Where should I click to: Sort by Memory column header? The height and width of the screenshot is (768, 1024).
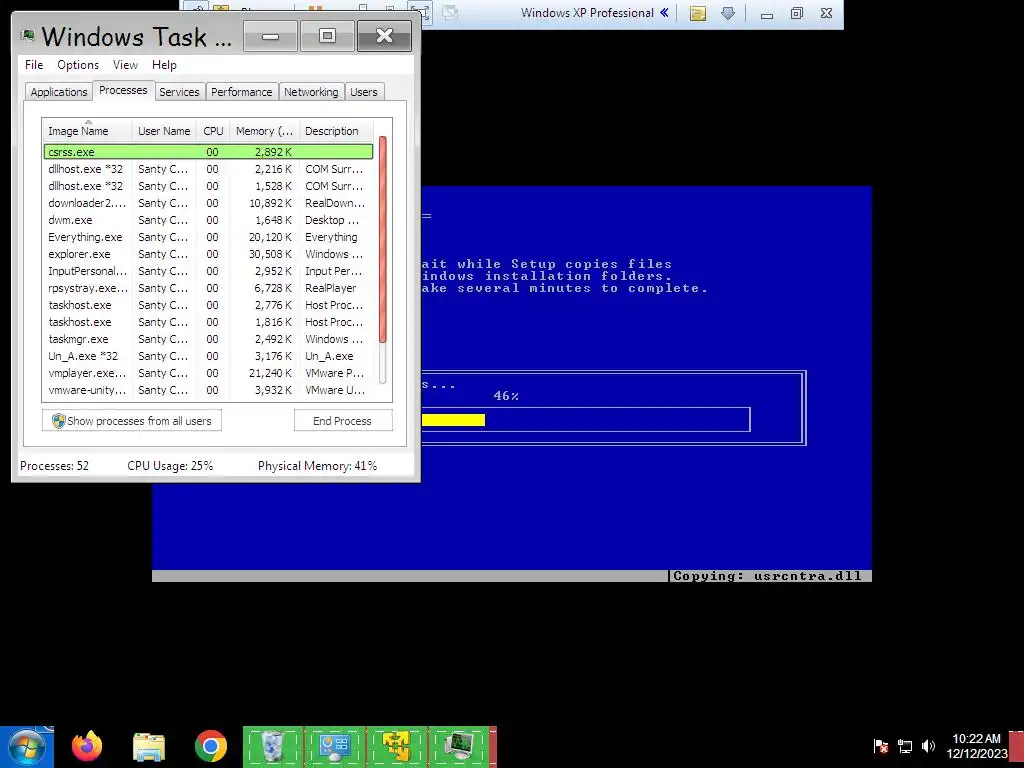(x=264, y=131)
